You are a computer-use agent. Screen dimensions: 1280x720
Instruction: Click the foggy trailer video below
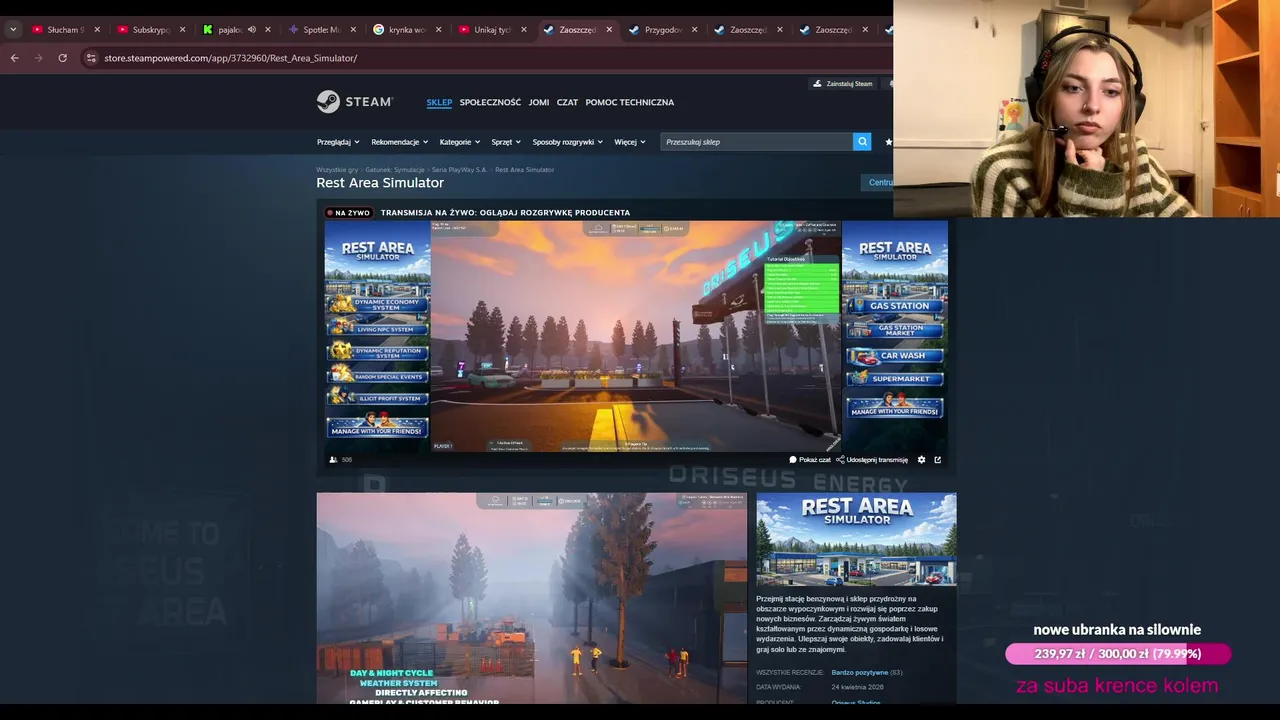tap(531, 598)
